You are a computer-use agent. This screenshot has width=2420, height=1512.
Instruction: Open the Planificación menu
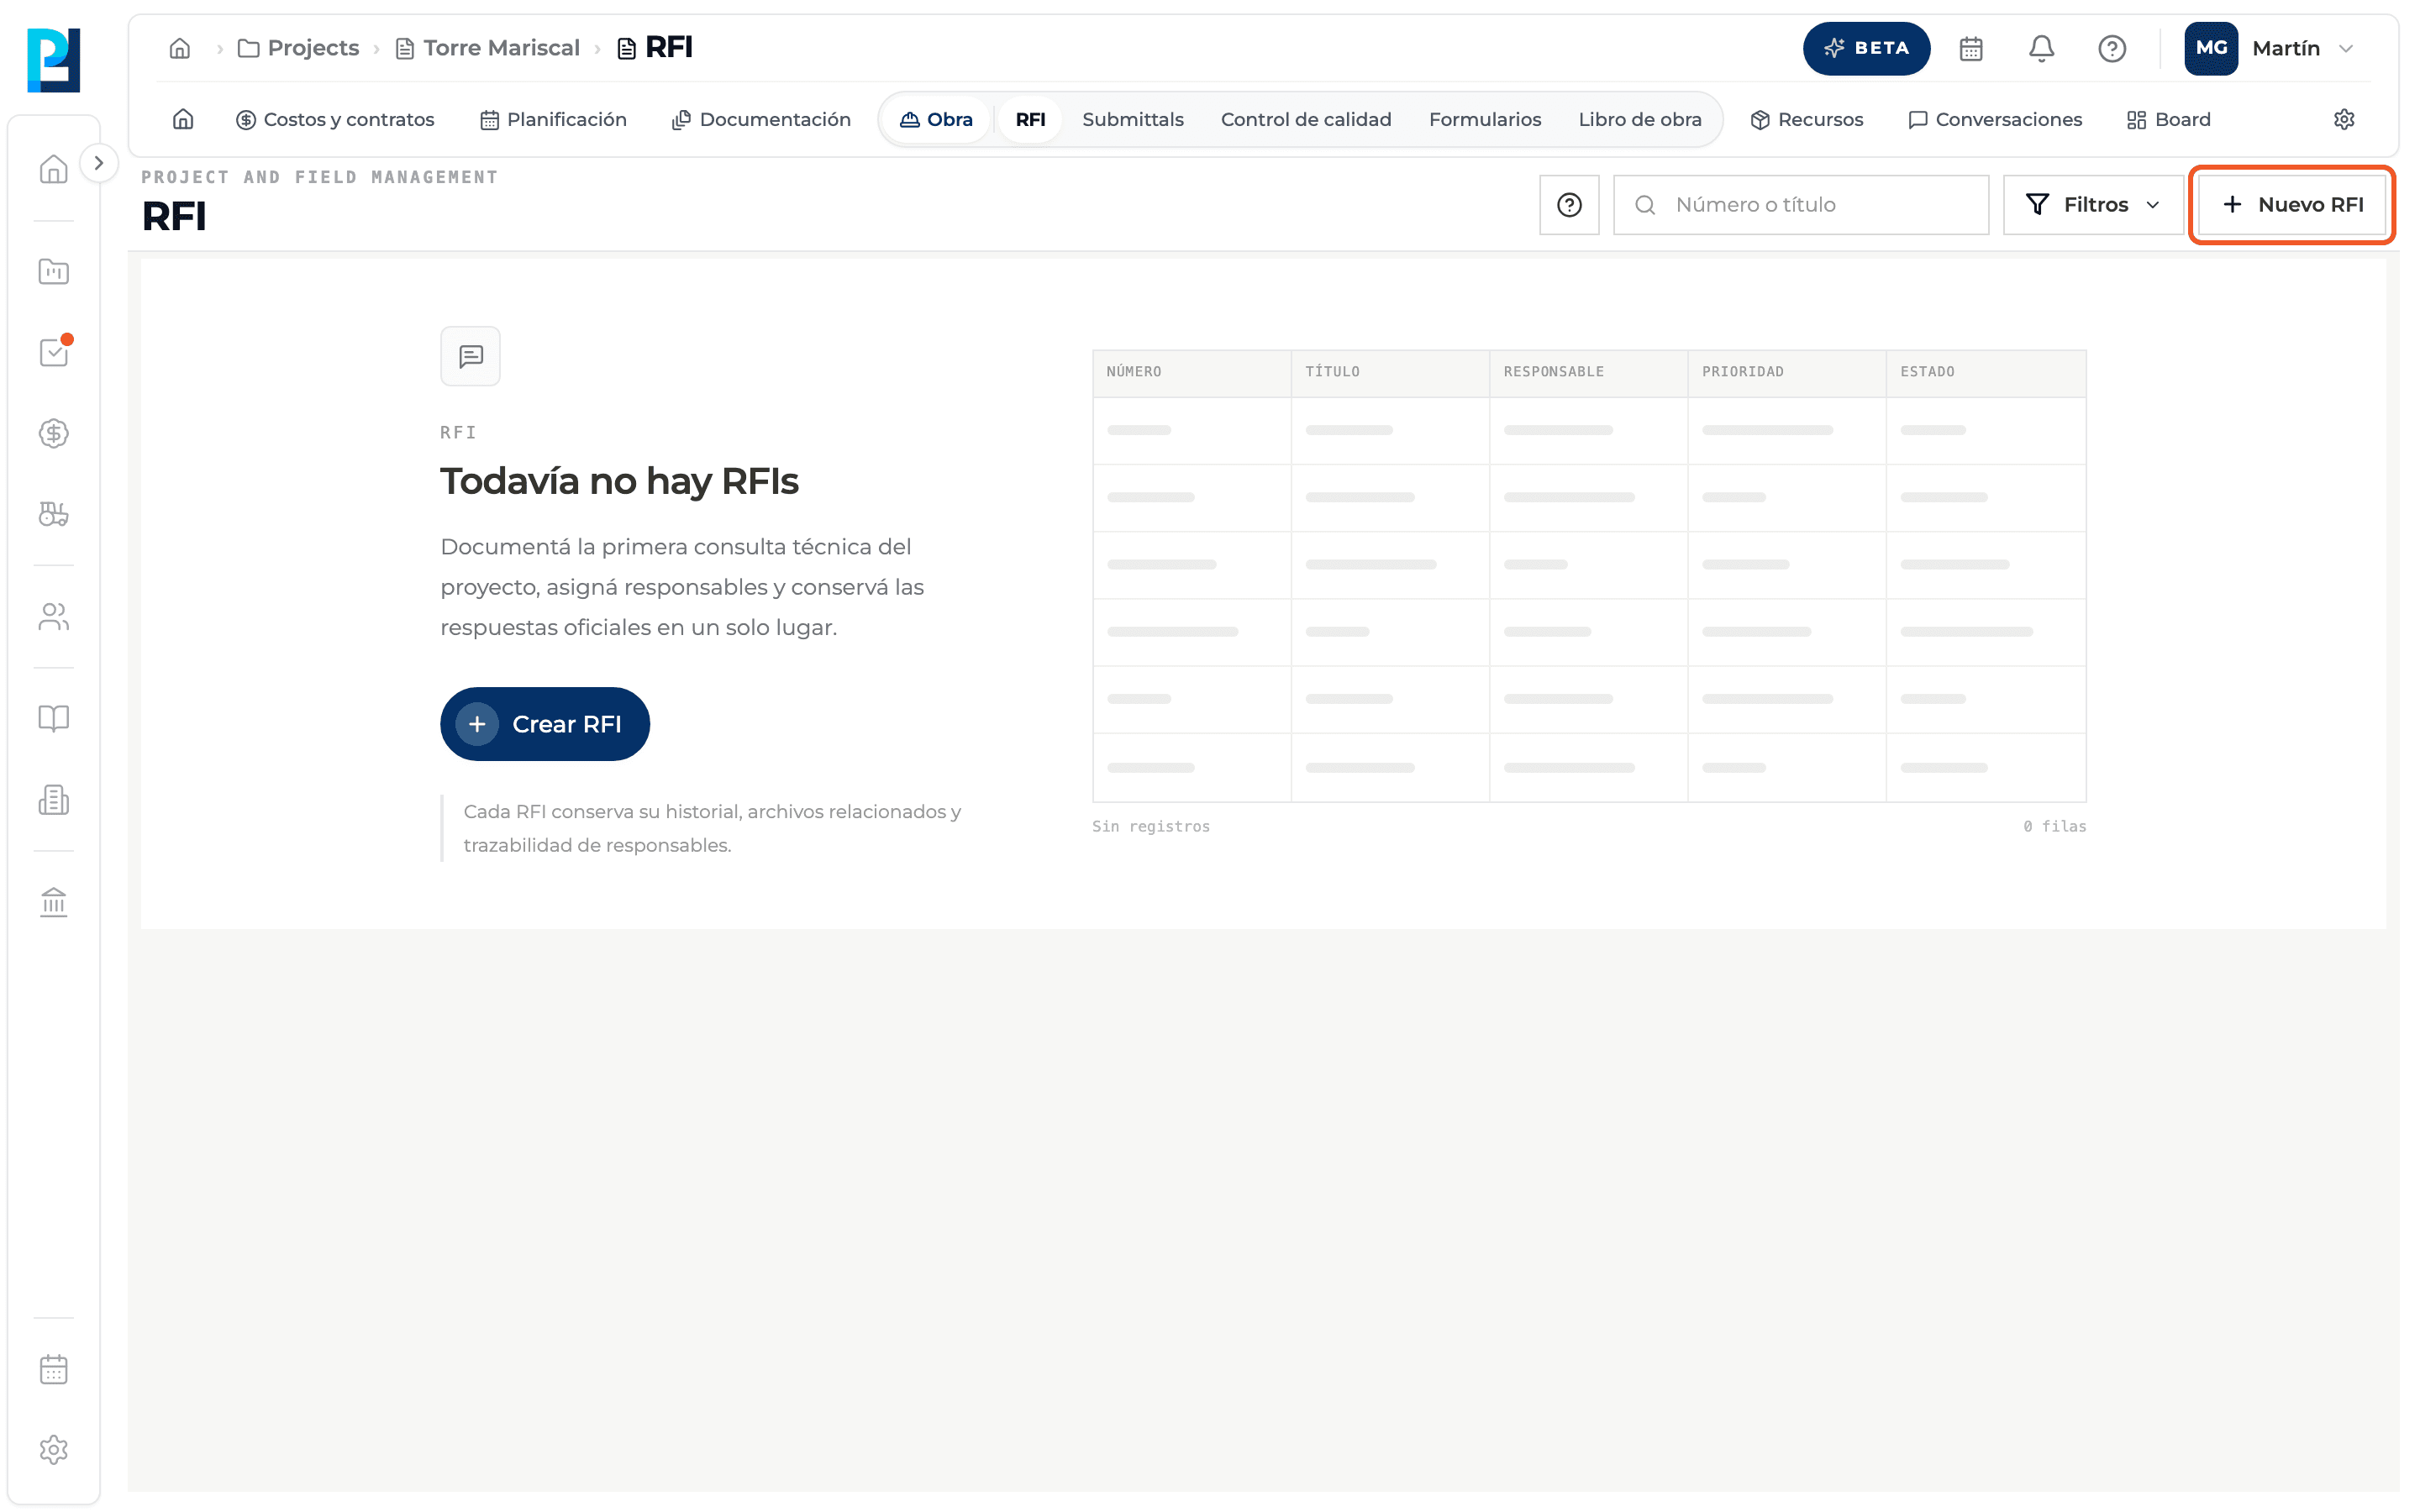click(553, 119)
